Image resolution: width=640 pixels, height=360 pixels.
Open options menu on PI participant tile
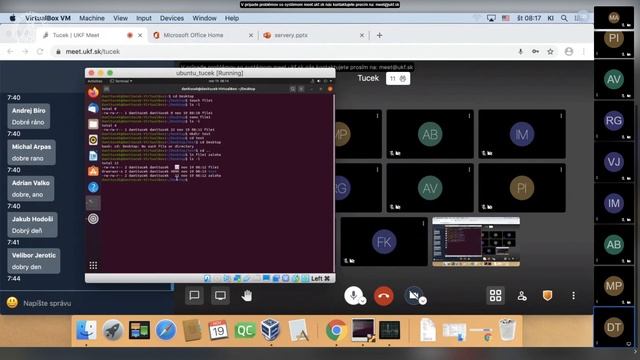click(561, 169)
